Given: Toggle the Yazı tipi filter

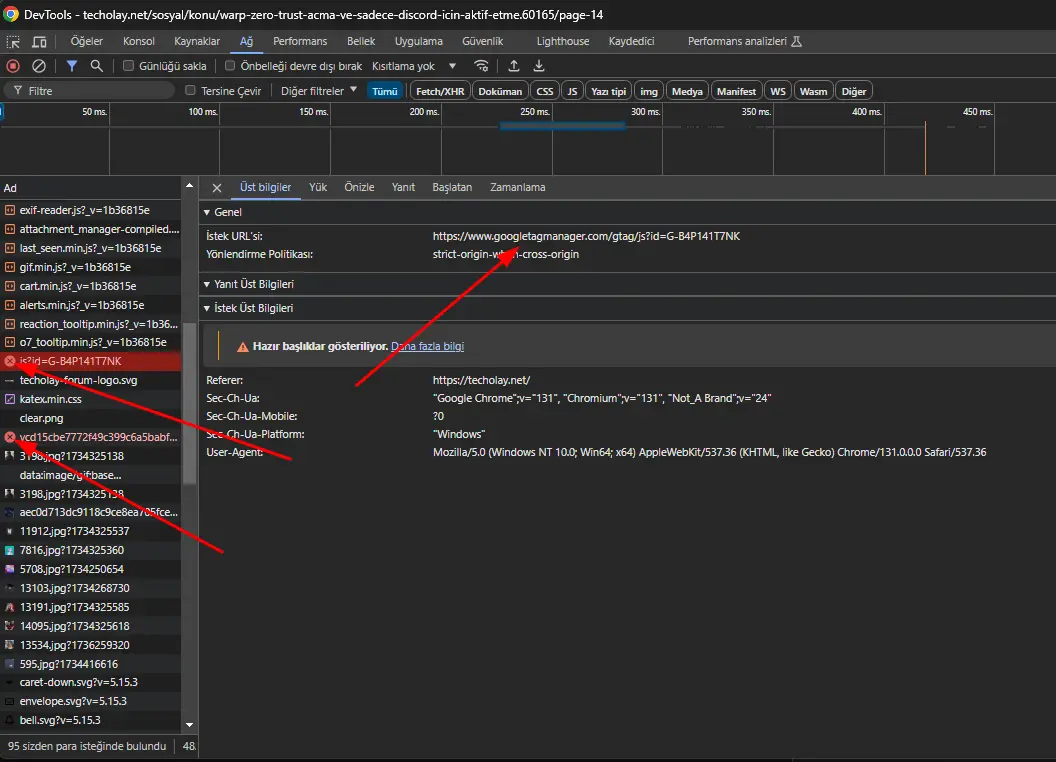Looking at the screenshot, I should click(x=609, y=91).
